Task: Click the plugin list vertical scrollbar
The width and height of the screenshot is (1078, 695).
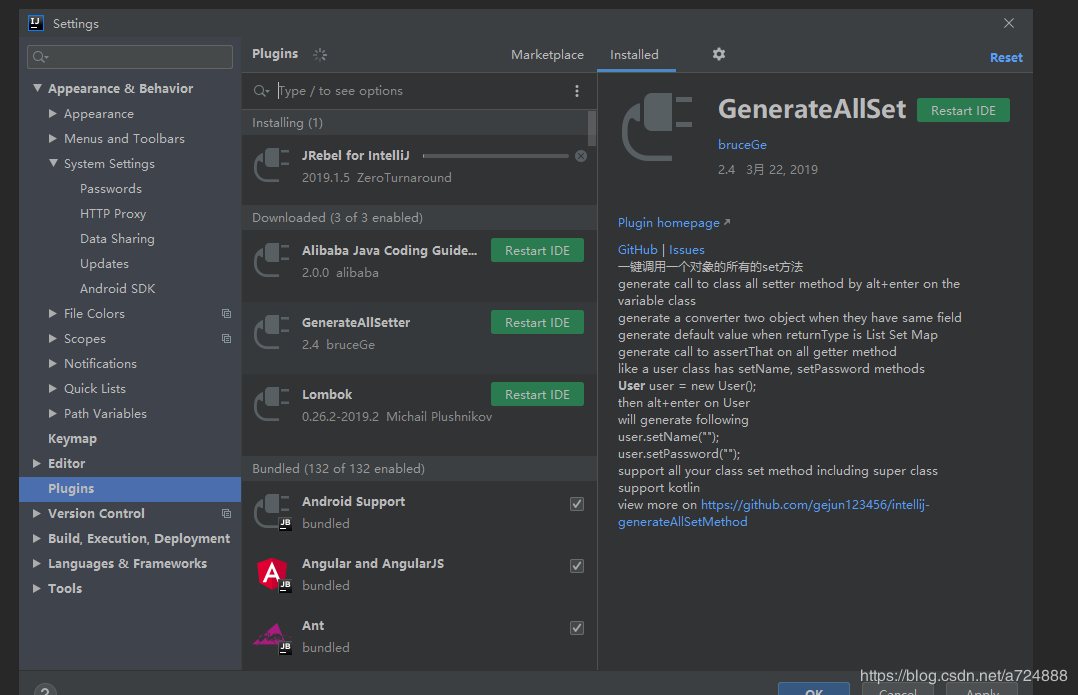Action: pos(592,129)
